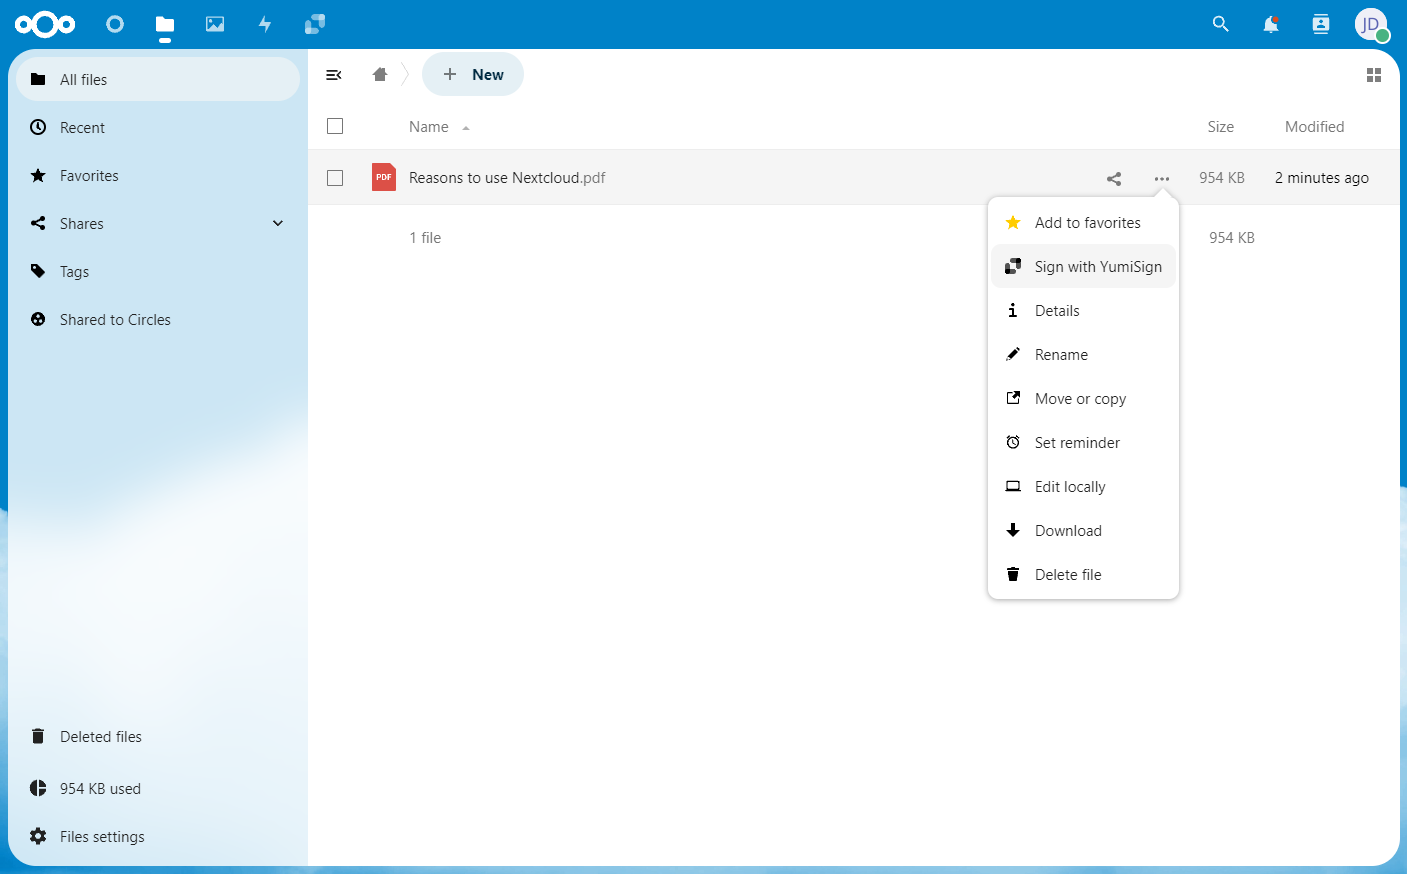
Task: Open the search magnifier icon
Action: point(1220,24)
